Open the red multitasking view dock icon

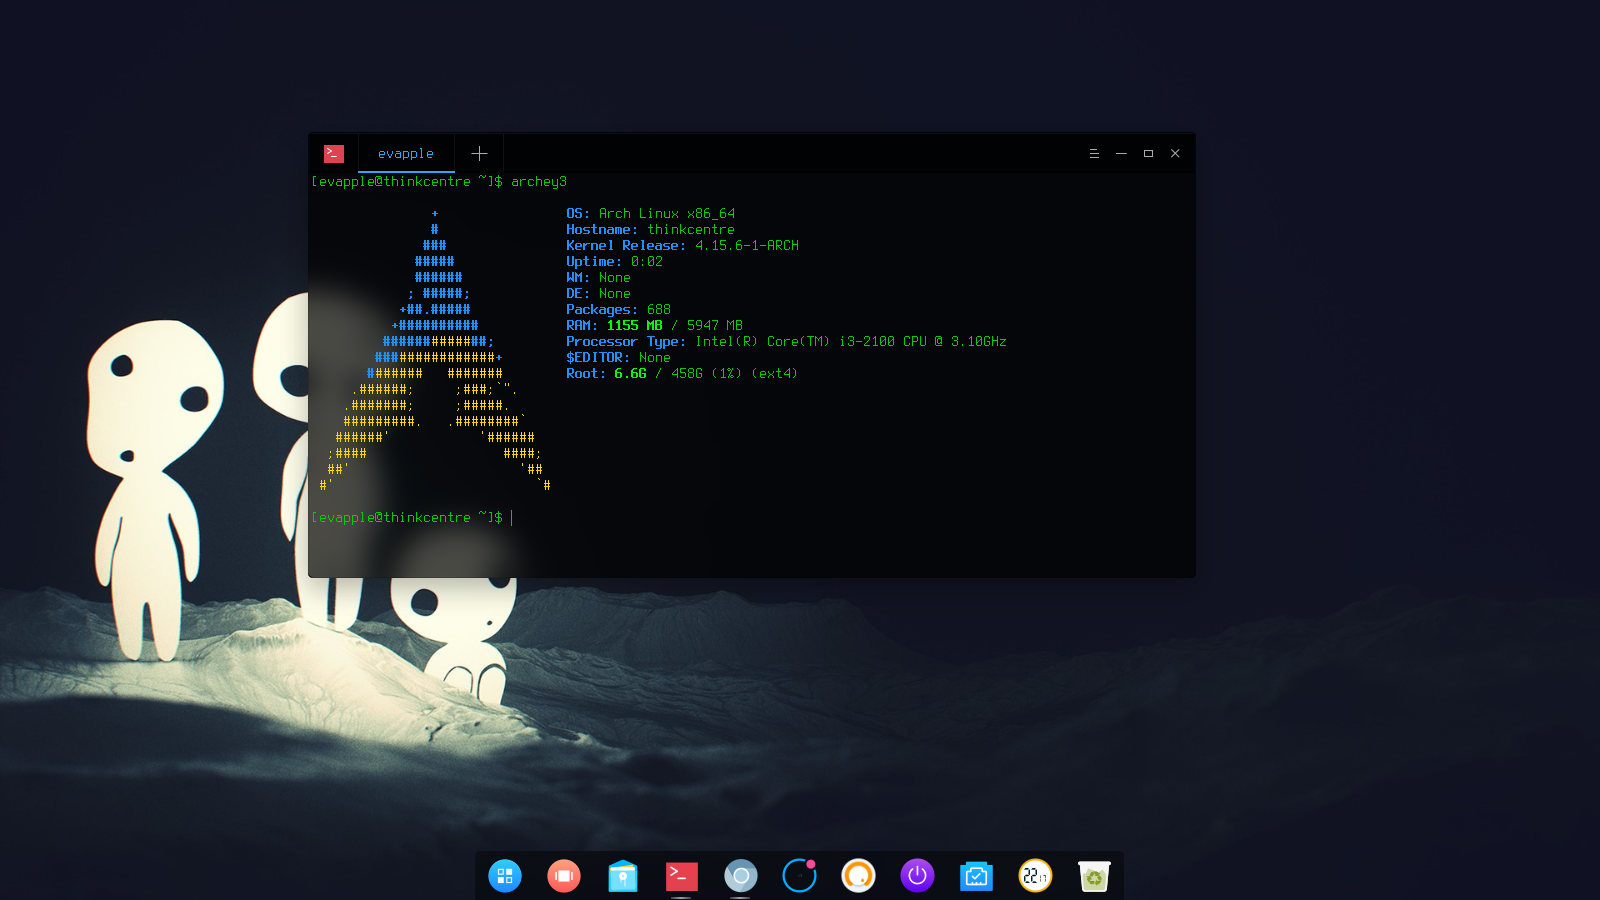coord(564,876)
